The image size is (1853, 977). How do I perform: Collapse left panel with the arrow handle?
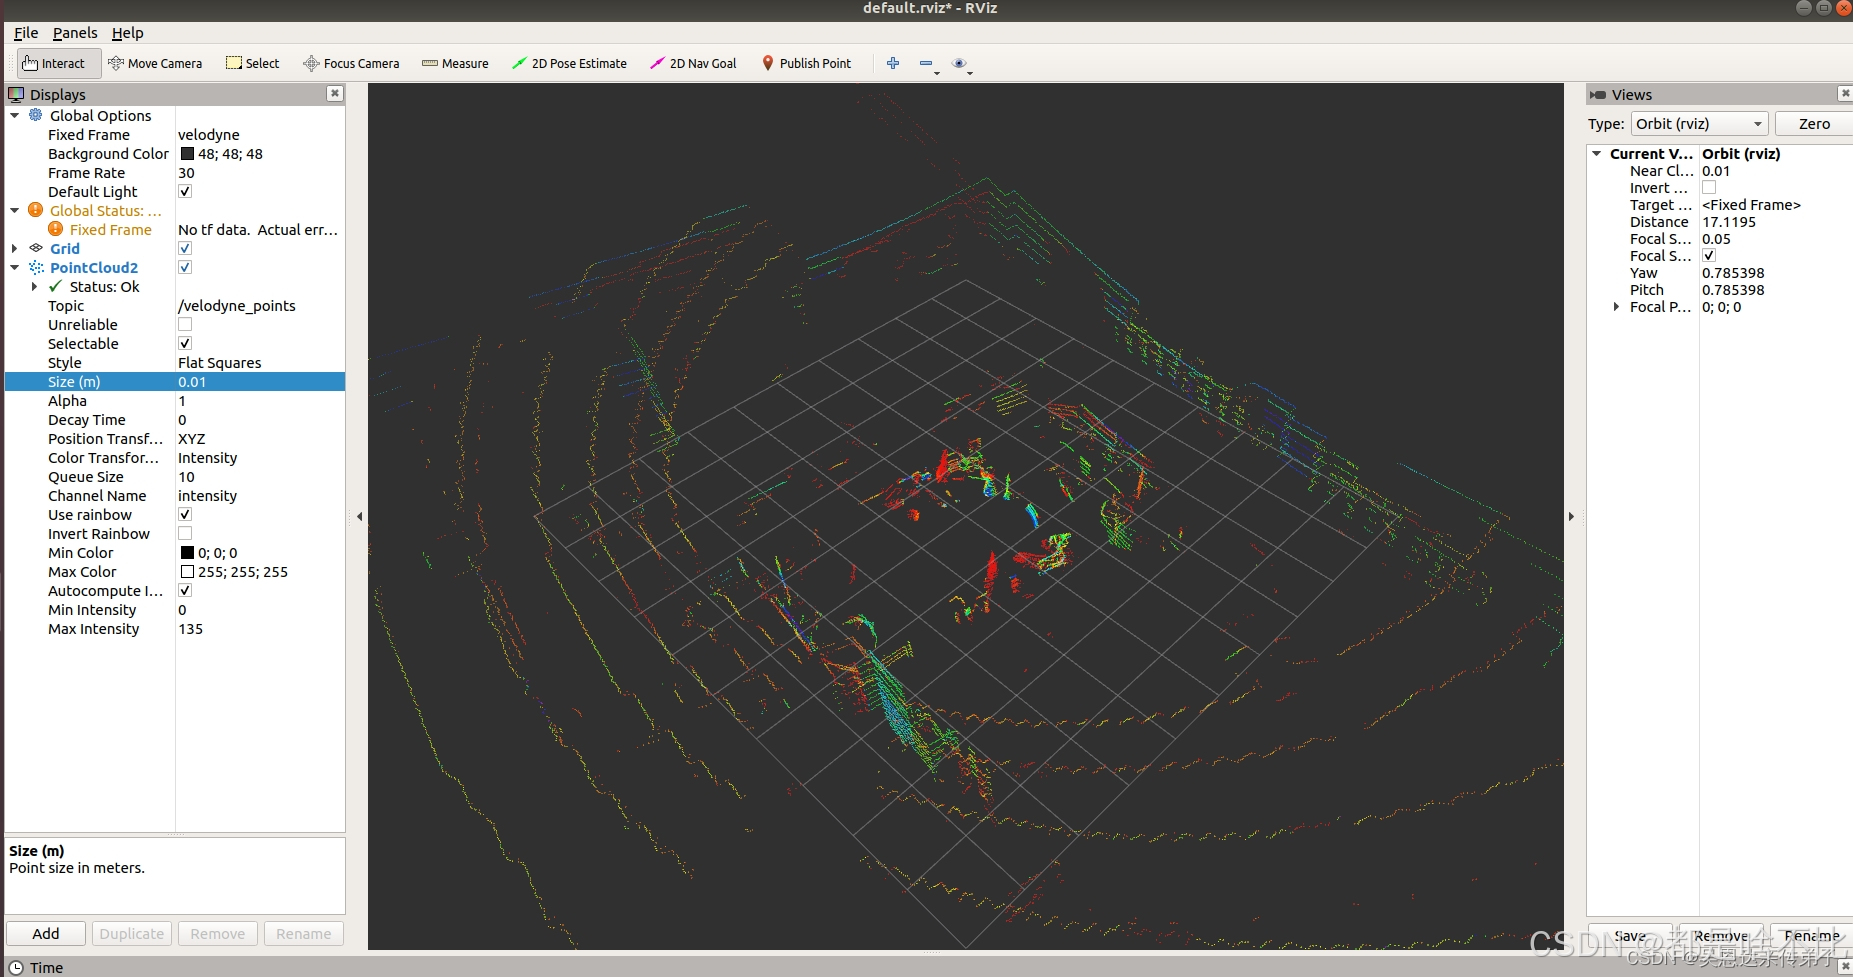pyautogui.click(x=359, y=516)
